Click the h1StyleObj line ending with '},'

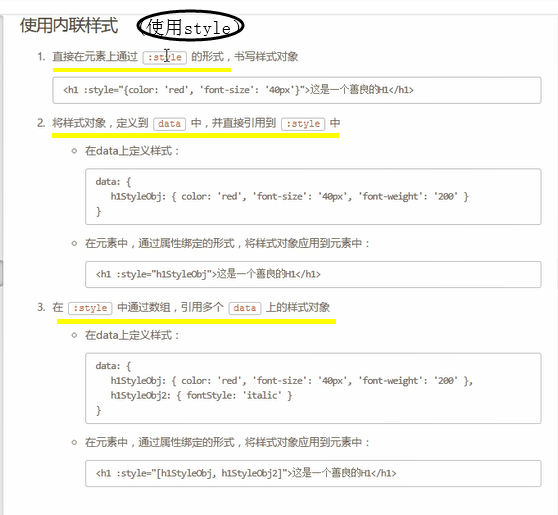[x=292, y=381]
